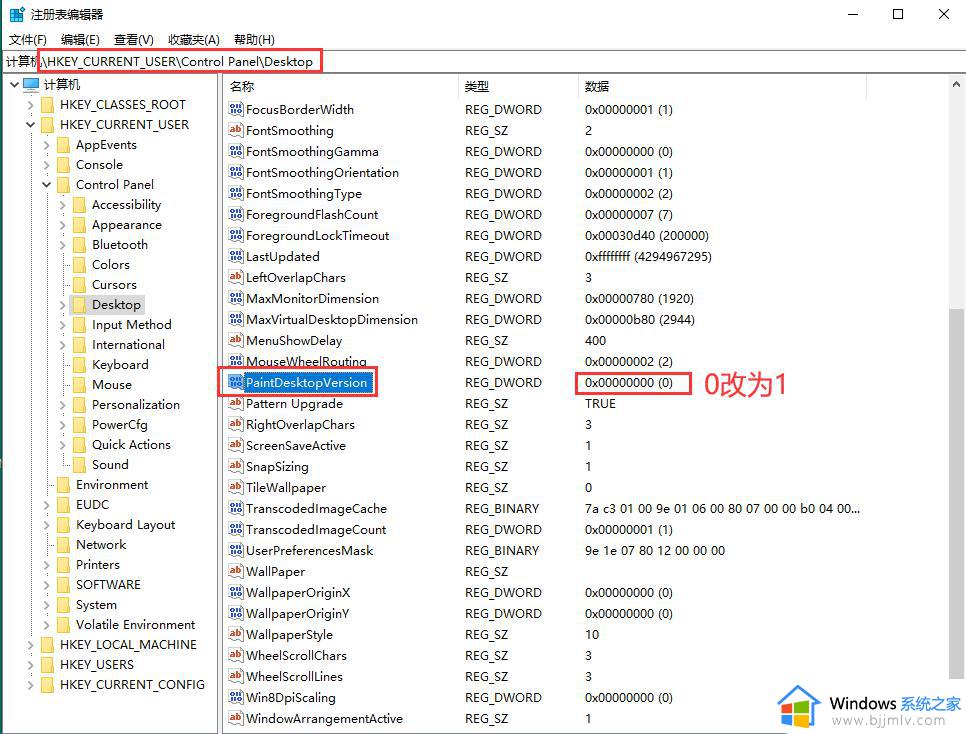Click the Colors folder icon

tap(79, 264)
